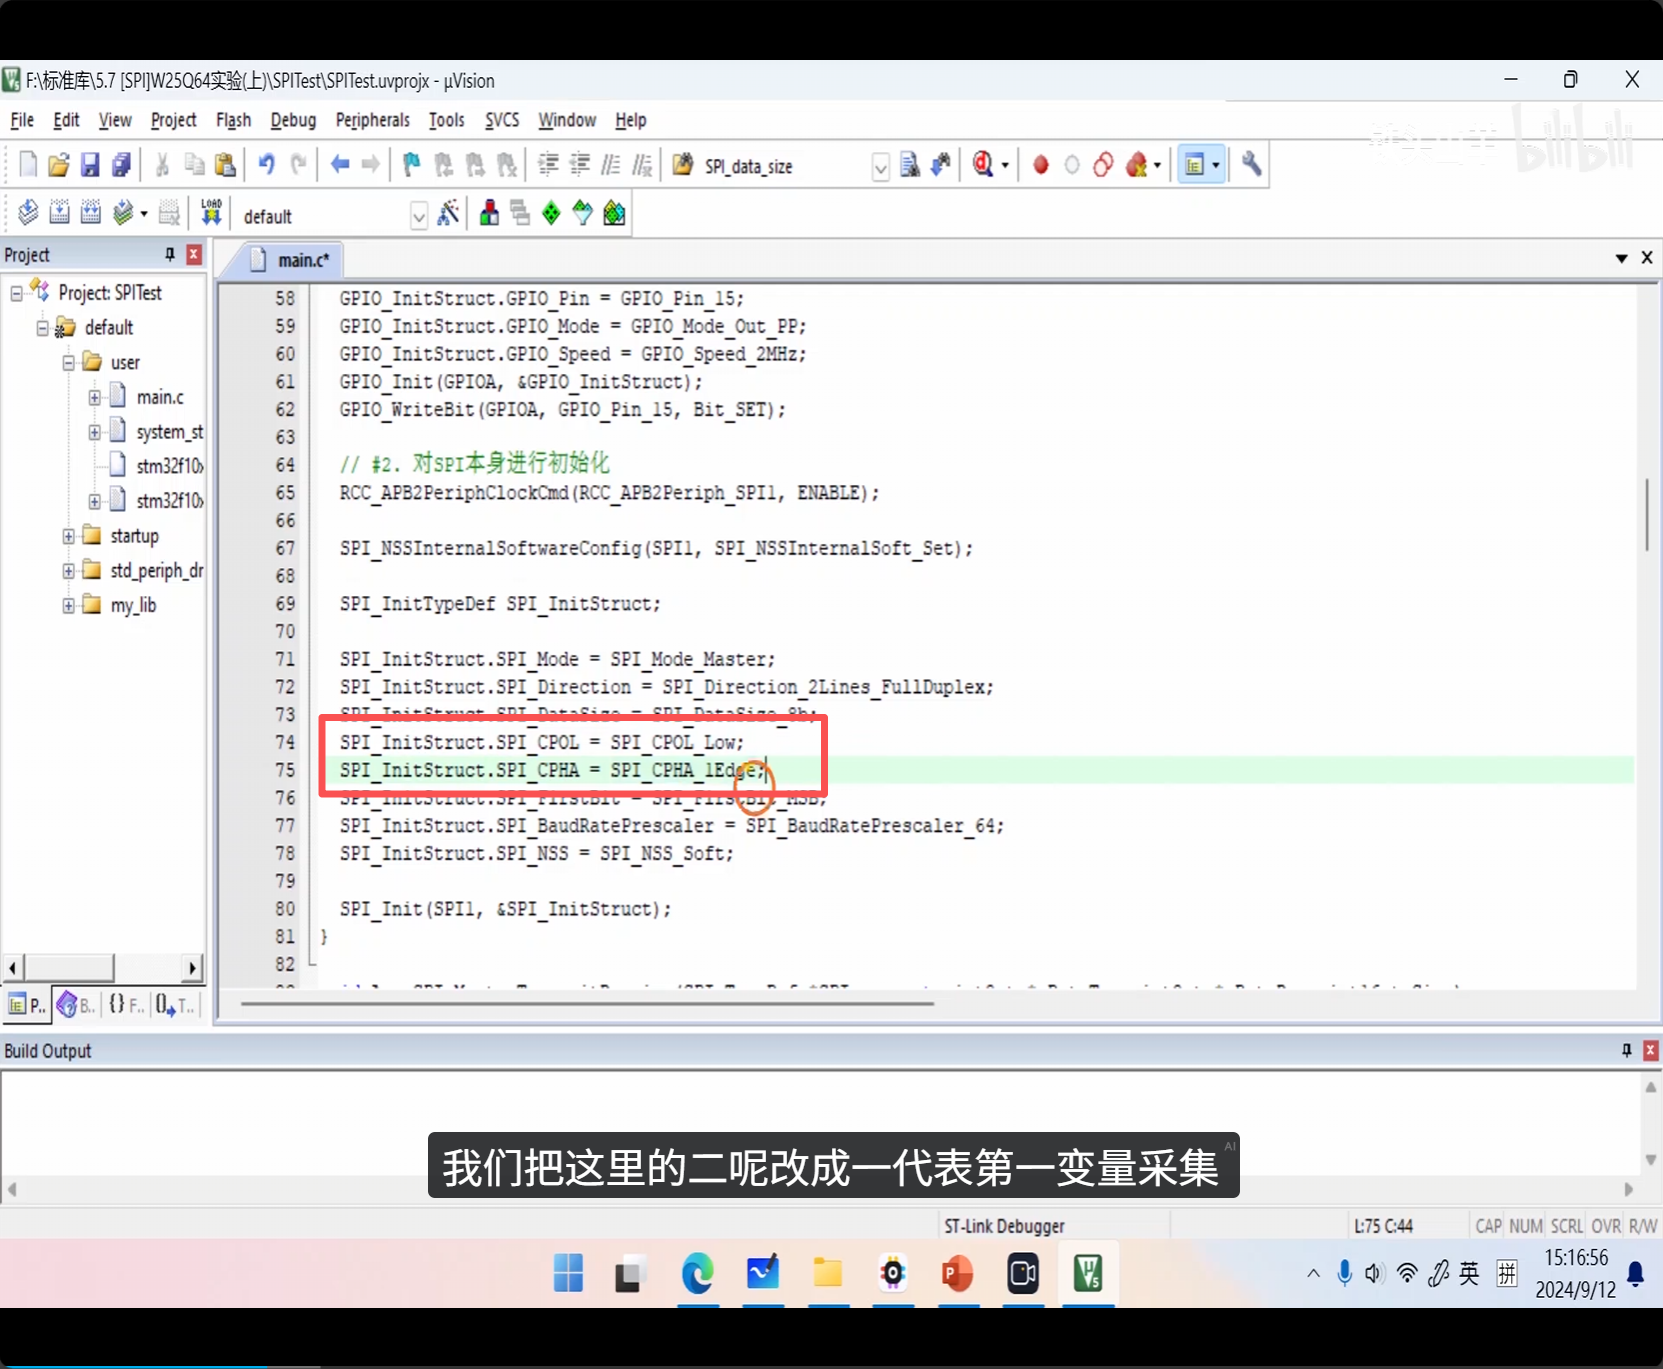Expand the std_periph_dr folder
Image resolution: width=1663 pixels, height=1369 pixels.
click(68, 571)
